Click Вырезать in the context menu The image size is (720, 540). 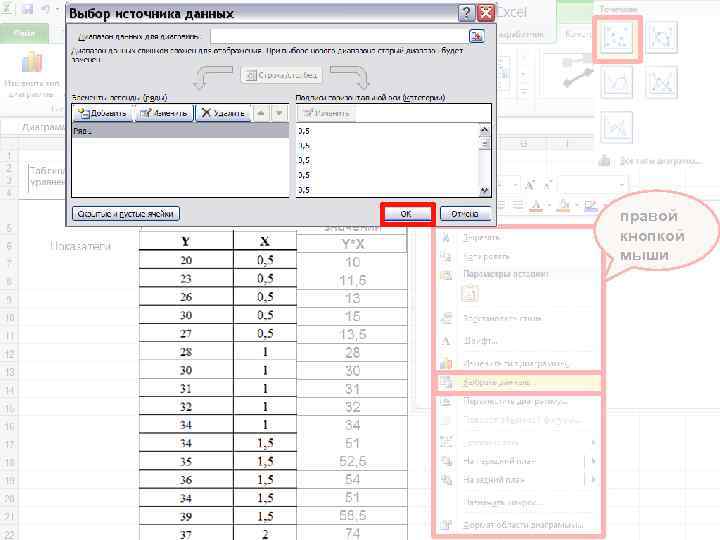(x=481, y=238)
